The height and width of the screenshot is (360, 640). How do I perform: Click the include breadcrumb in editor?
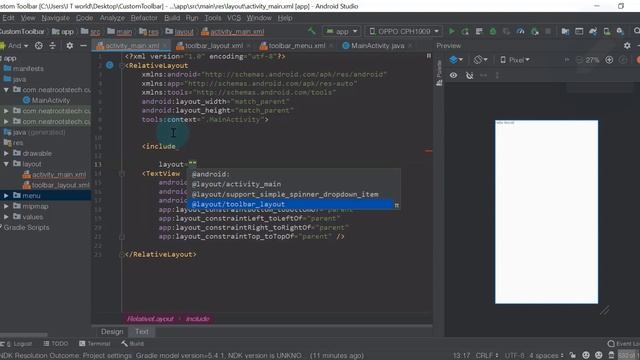(197, 319)
